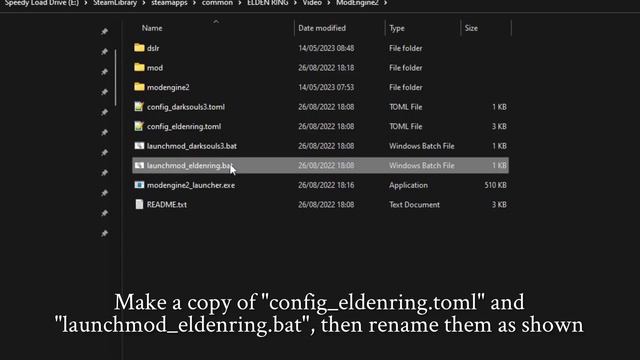The height and width of the screenshot is (360, 640).
Task: Go to ModEngine2 in the address path
Action: 357,3
